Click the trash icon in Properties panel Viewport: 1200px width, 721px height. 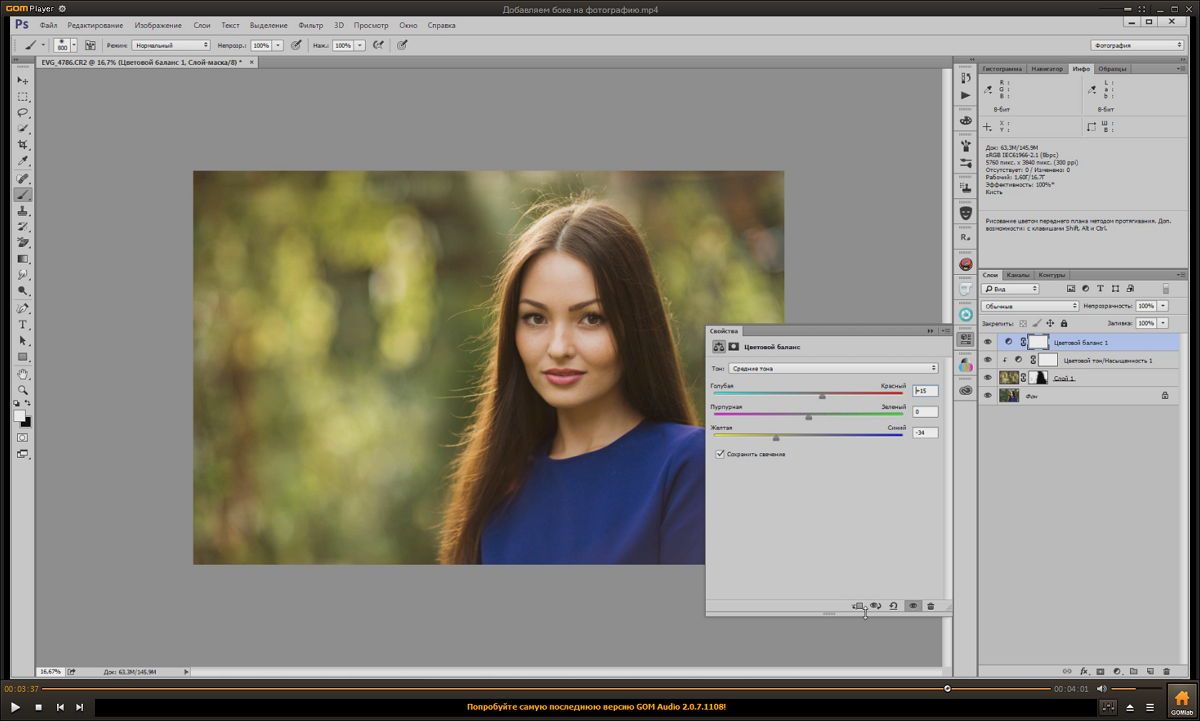[930, 606]
